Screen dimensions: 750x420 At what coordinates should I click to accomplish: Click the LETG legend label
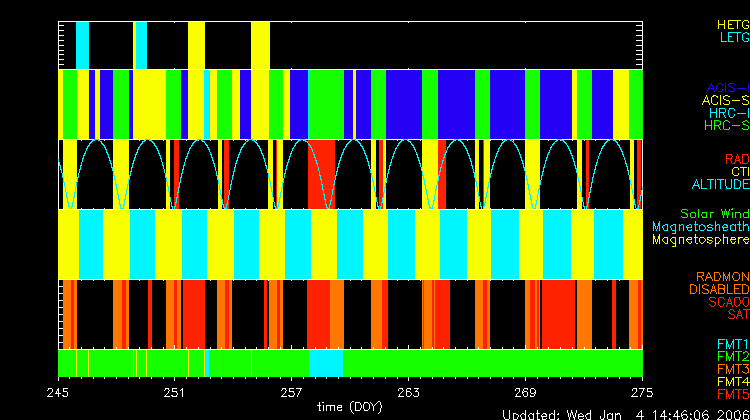click(x=732, y=37)
